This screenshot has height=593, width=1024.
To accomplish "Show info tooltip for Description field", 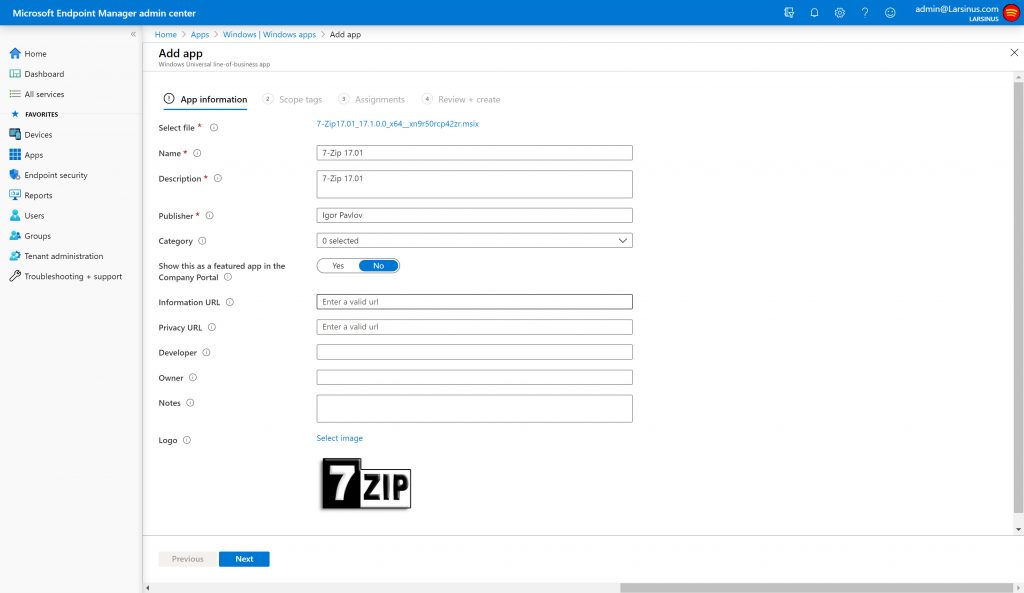I will tap(218, 178).
